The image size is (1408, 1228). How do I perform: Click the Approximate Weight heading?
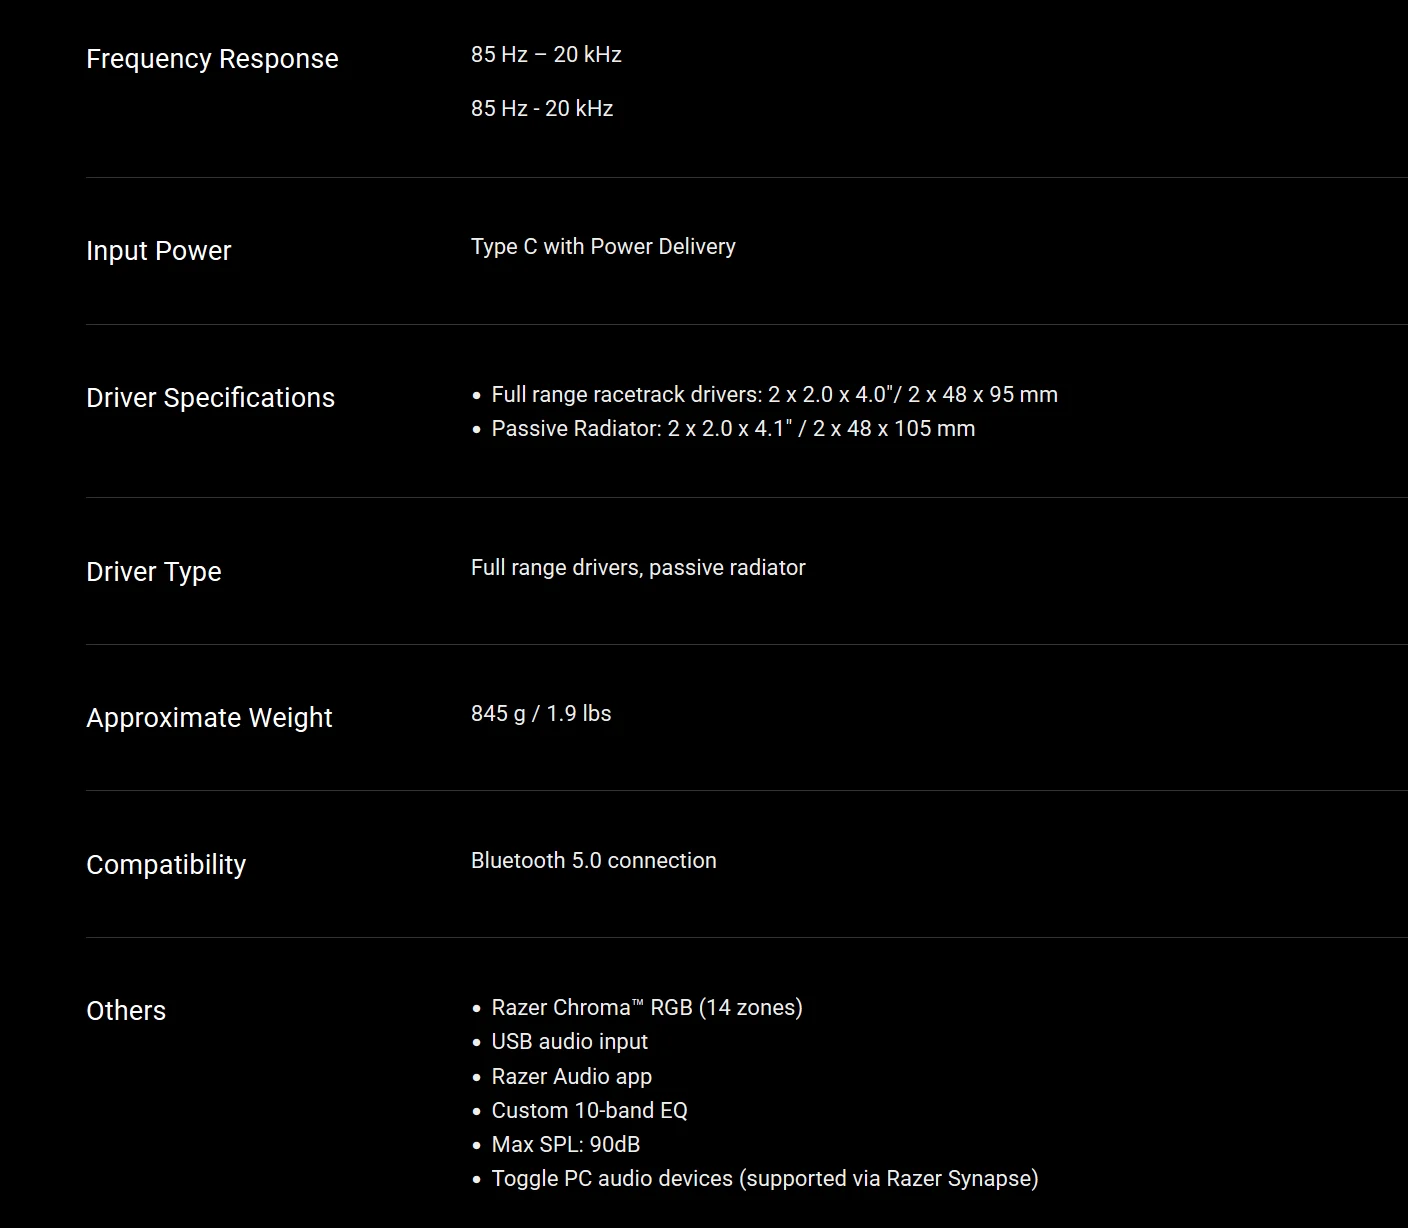coord(209,718)
